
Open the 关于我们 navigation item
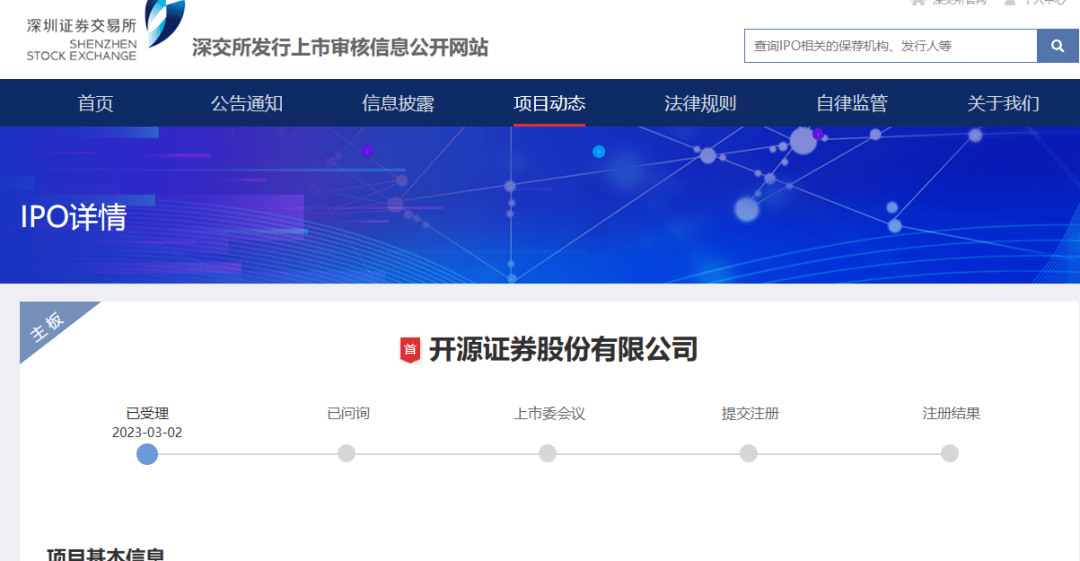click(x=1003, y=104)
